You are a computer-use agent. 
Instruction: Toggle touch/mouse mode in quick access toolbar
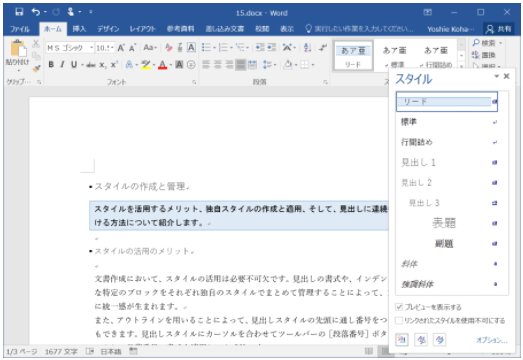71,12
